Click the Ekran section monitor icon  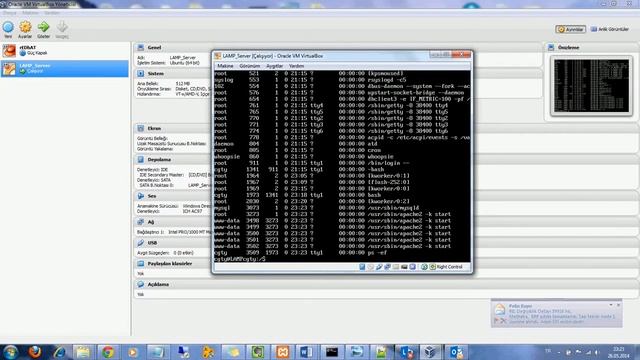[141, 128]
